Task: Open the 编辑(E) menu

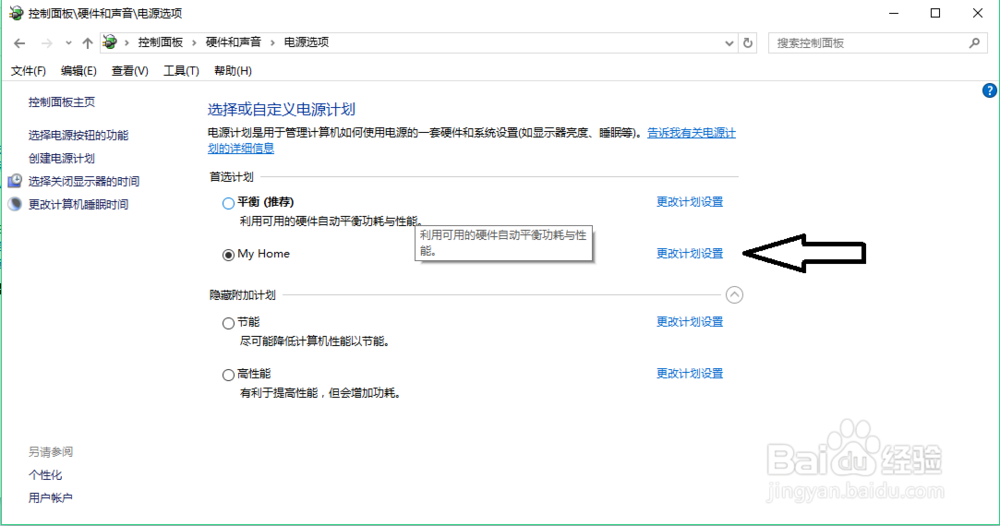Action: (x=78, y=71)
